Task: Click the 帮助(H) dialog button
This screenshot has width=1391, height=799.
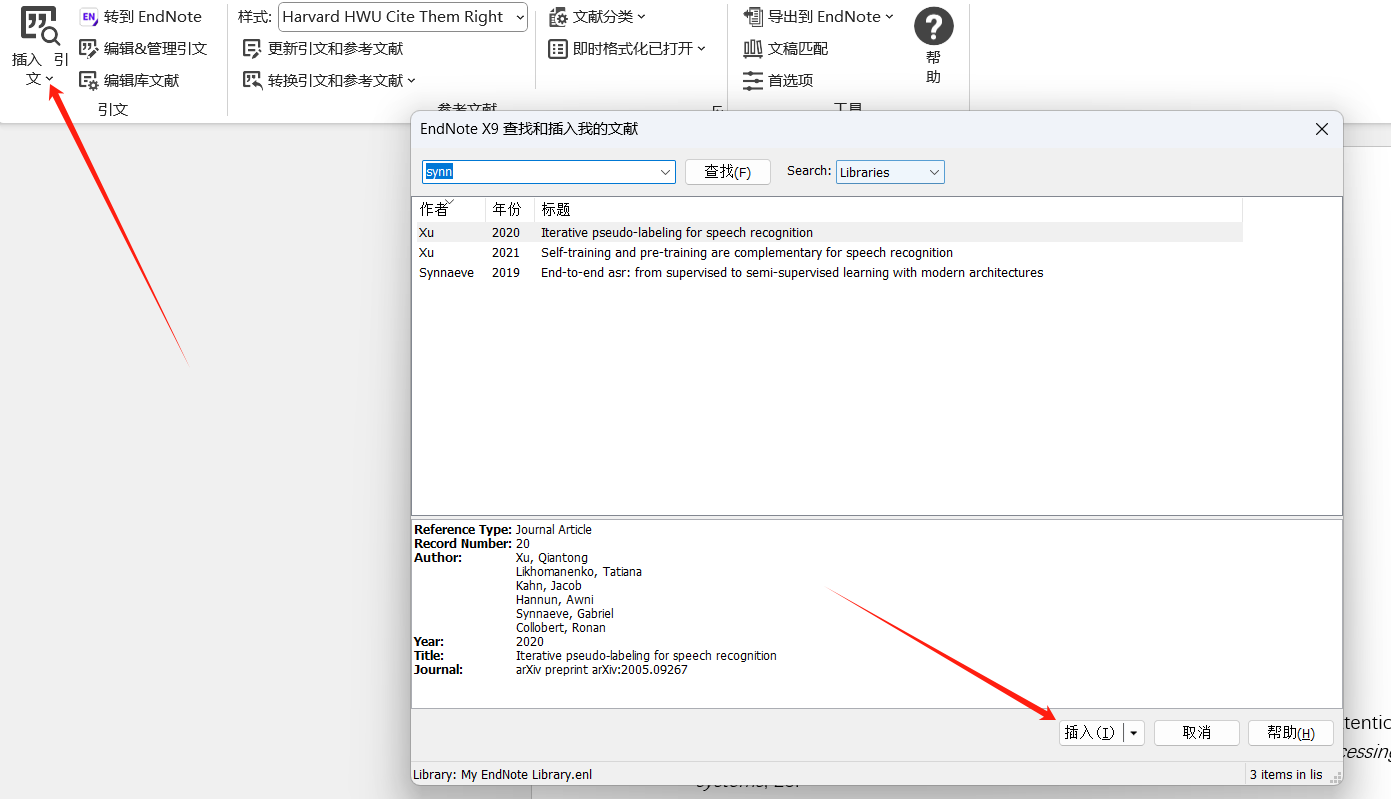Action: [1291, 733]
